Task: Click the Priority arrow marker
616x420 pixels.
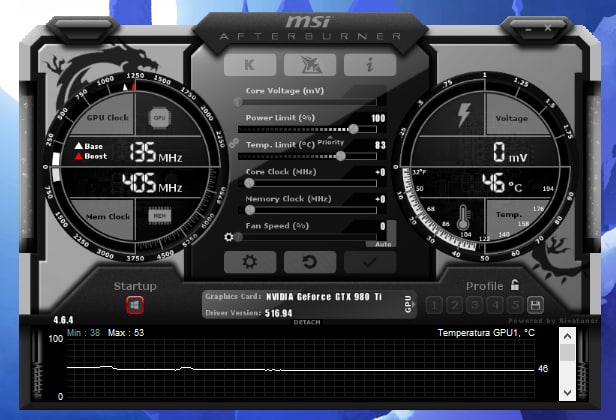Action: coord(330,137)
